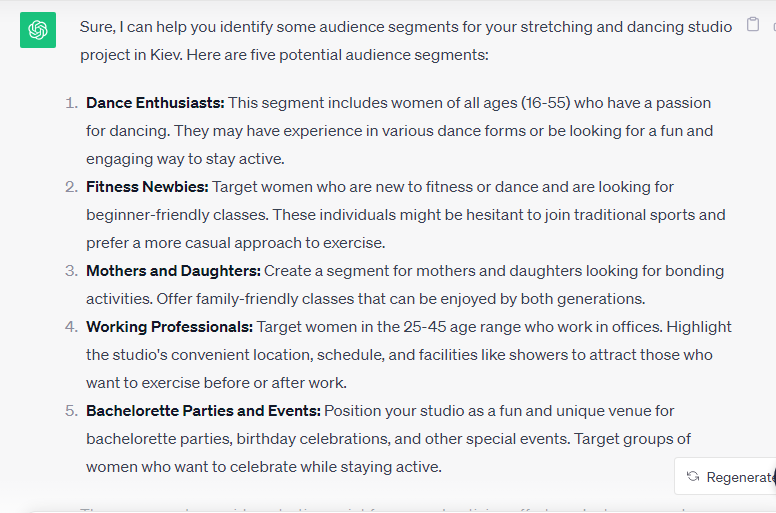Screen dimensions: 776x513
Task: Click the partially visible icon right of clipboard
Action: pyautogui.click(x=774, y=25)
